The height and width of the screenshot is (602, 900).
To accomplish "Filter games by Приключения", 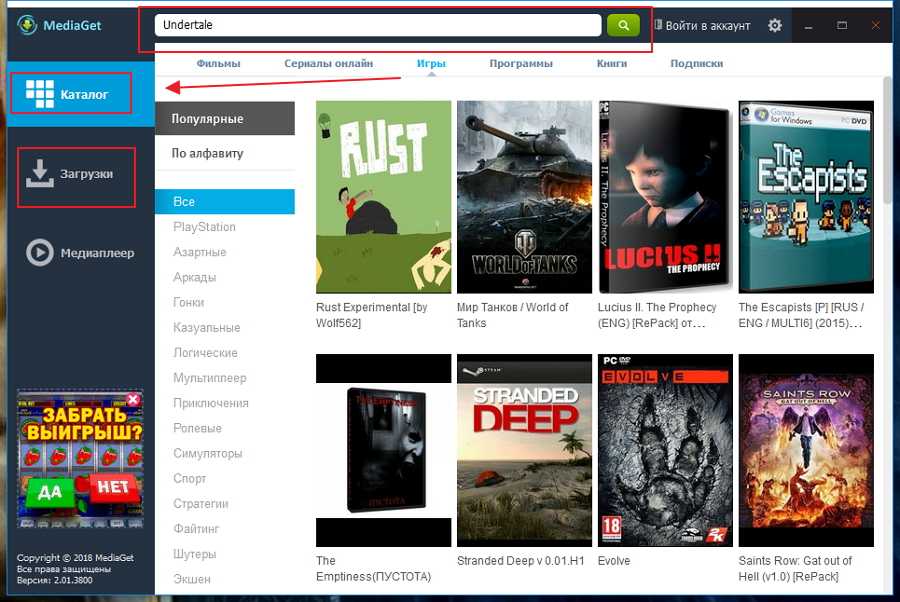I will tap(211, 403).
